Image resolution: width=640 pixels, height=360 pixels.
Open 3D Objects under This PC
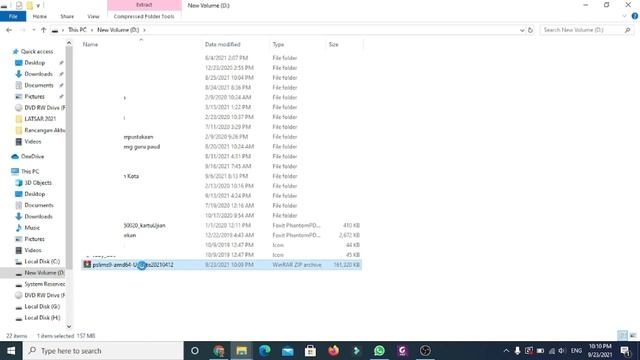(38, 182)
